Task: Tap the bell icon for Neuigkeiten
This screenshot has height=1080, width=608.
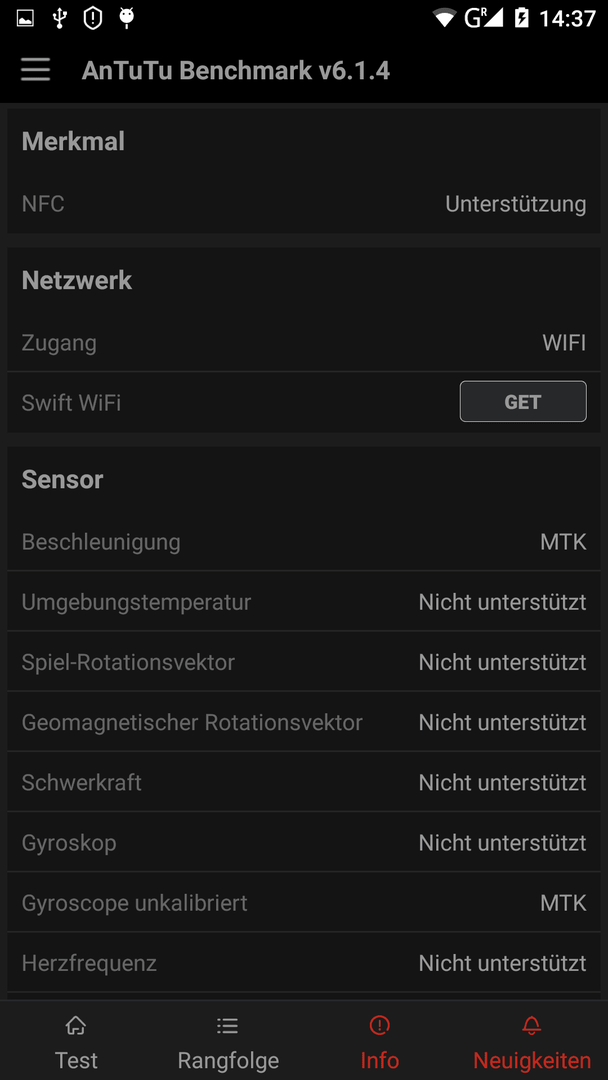Action: [x=532, y=1026]
